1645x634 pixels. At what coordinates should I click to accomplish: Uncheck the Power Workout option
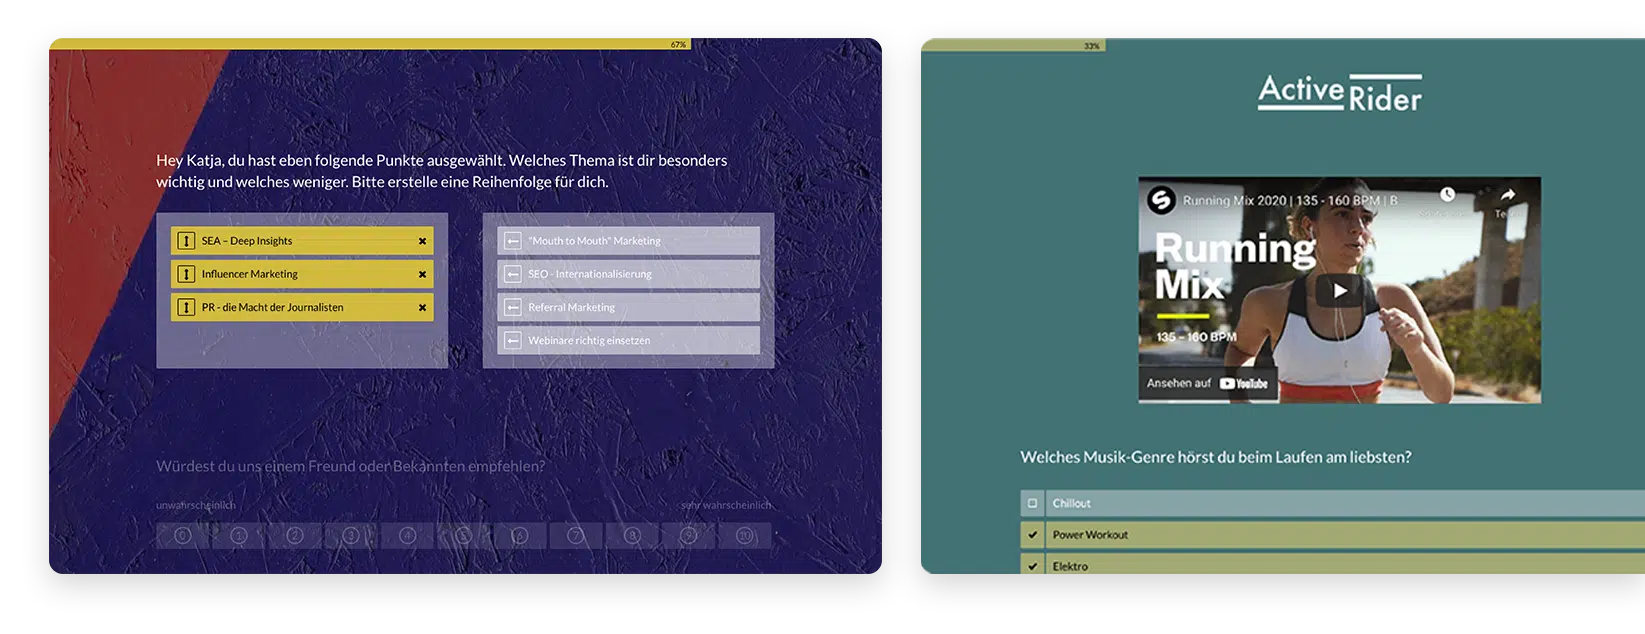point(1033,535)
